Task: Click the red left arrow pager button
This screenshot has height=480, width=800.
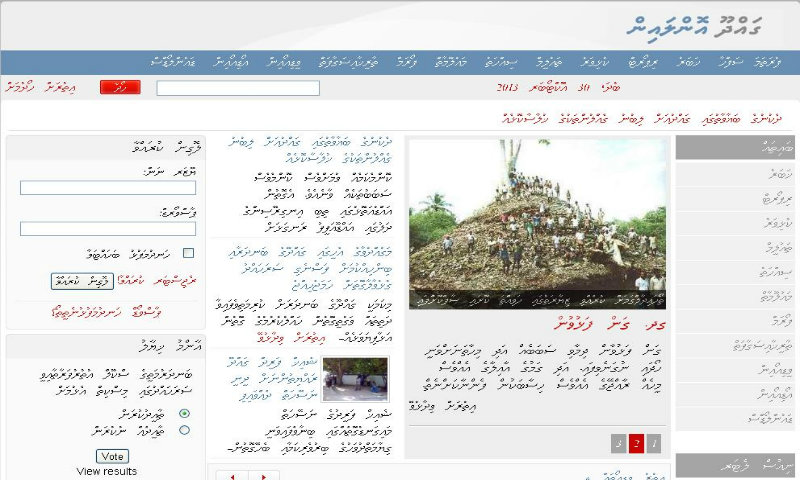Action: pyautogui.click(x=232, y=475)
